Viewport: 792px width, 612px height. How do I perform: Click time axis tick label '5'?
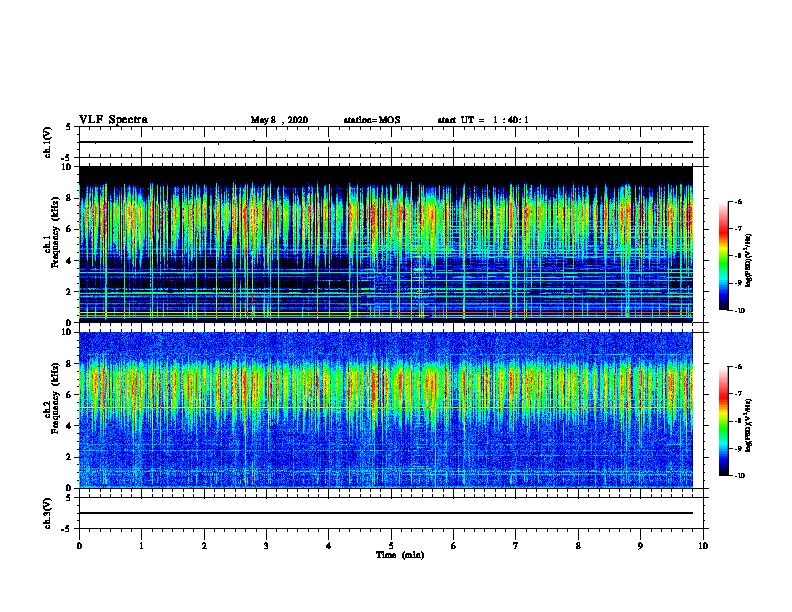point(391,546)
